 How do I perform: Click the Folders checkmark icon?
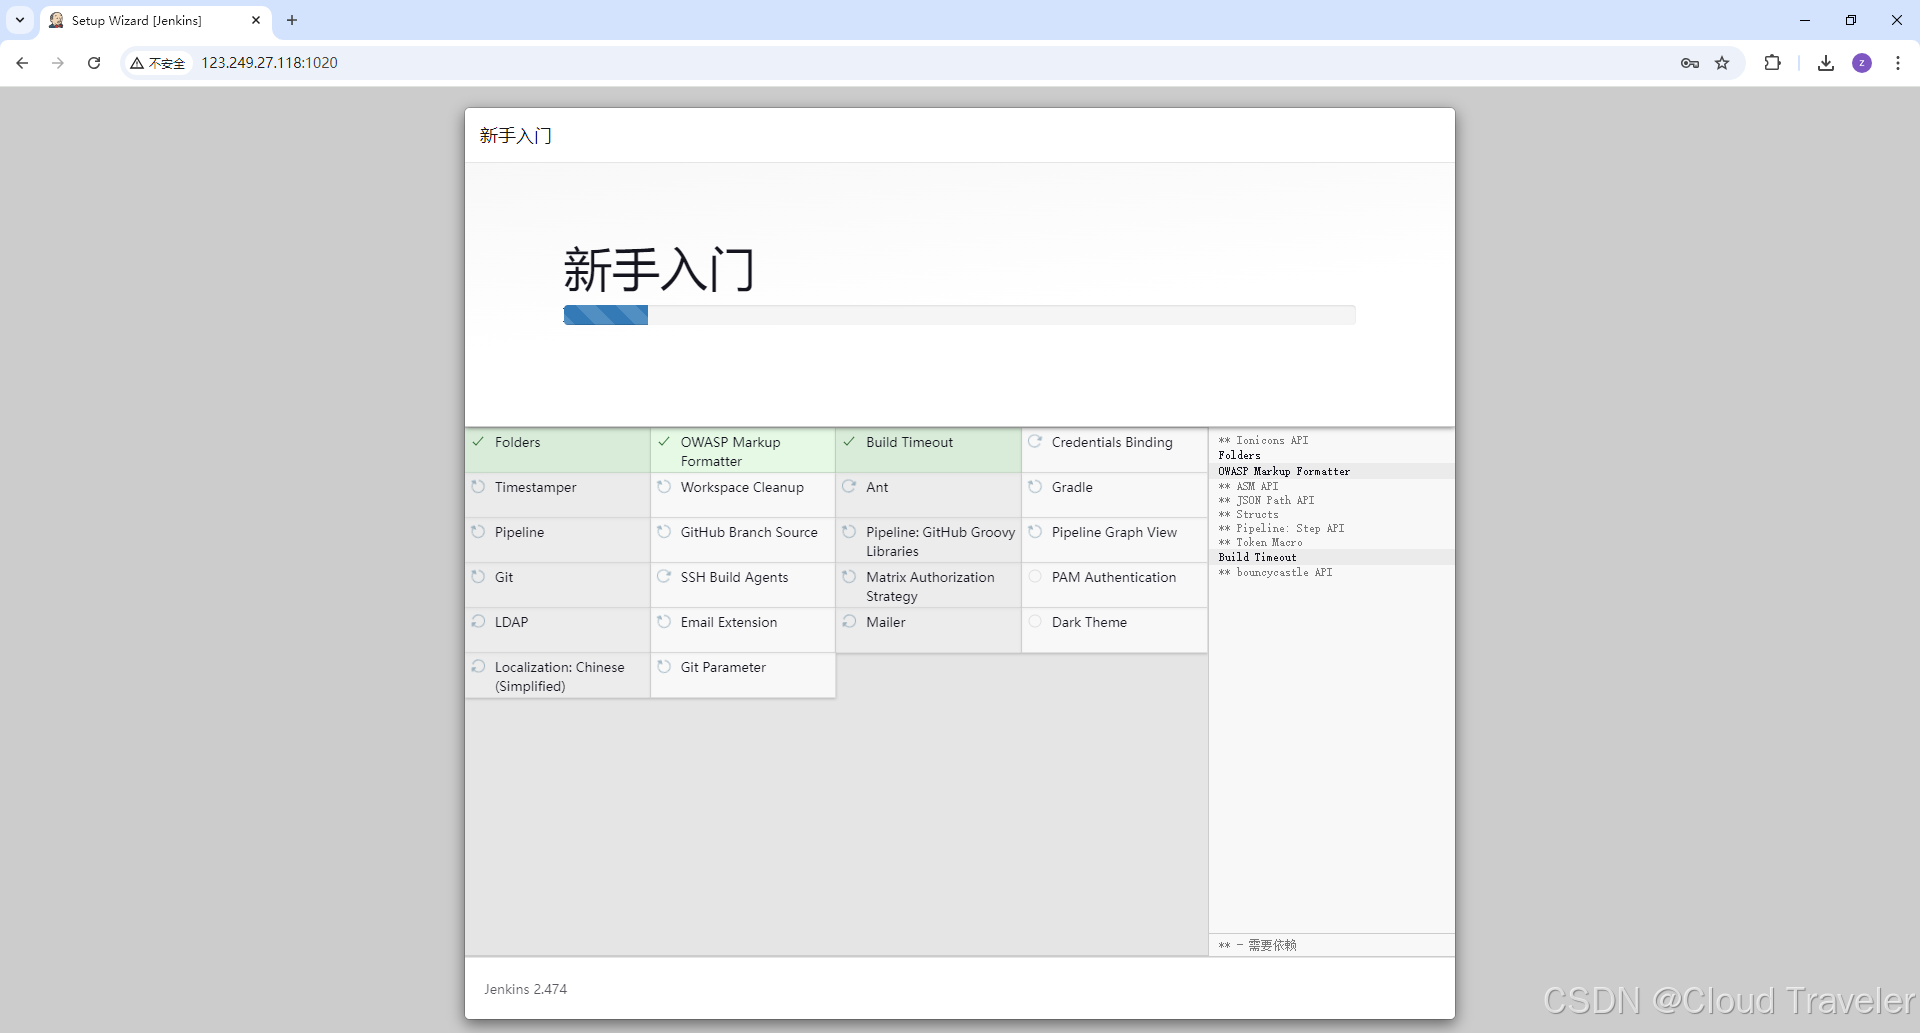(x=478, y=441)
